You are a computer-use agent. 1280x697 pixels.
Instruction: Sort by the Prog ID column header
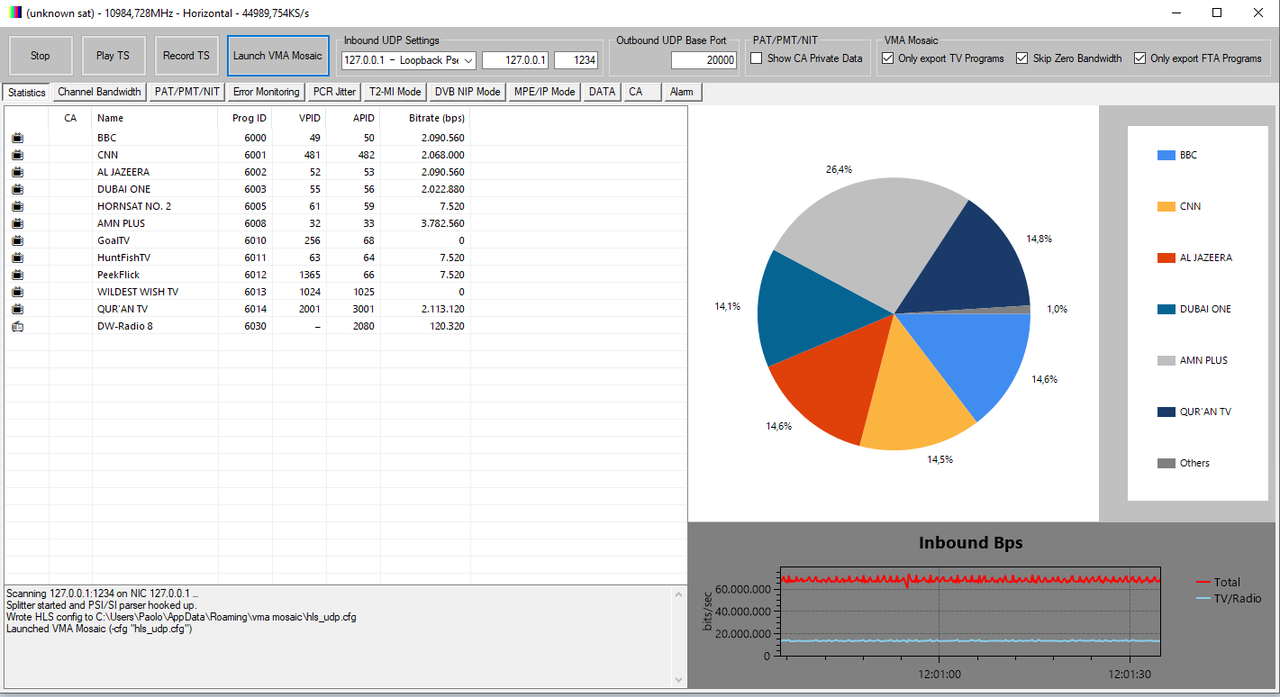click(x=245, y=118)
